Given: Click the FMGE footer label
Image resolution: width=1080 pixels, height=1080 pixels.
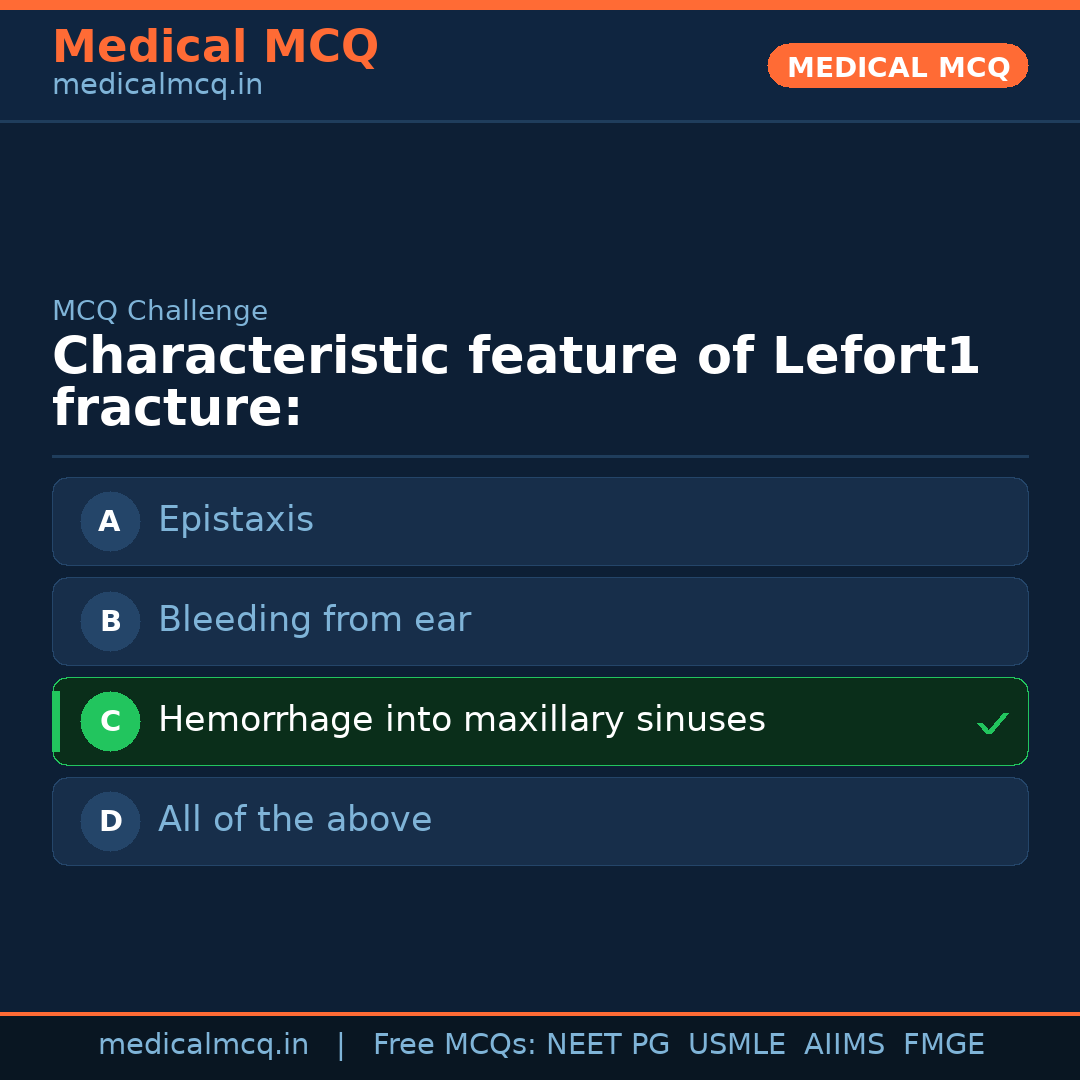Looking at the screenshot, I should (943, 1045).
